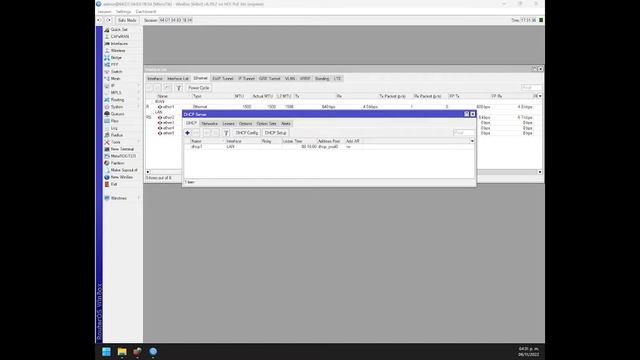Screen dimensions: 640x360
Task: Open column dropdown in DHCP Server table header
Action: click(472, 141)
